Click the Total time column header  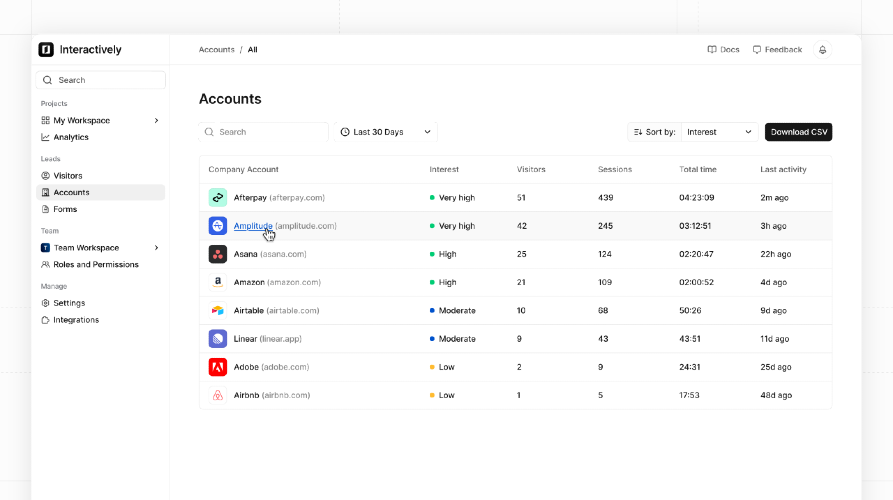tap(698, 170)
